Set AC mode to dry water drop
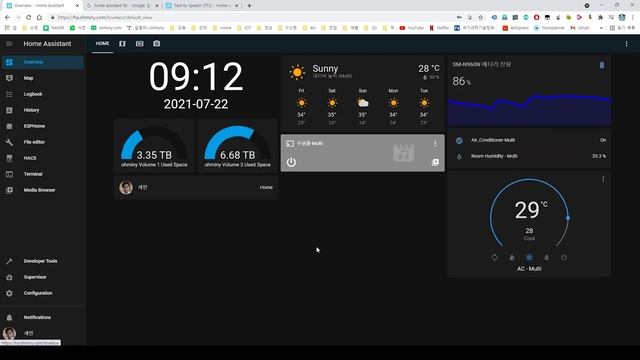 [547, 258]
